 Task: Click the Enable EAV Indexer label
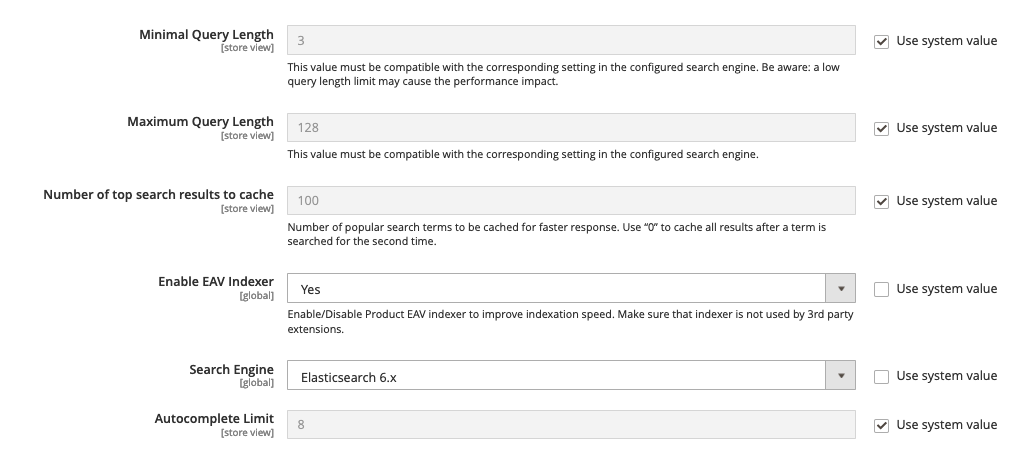pyautogui.click(x=215, y=282)
